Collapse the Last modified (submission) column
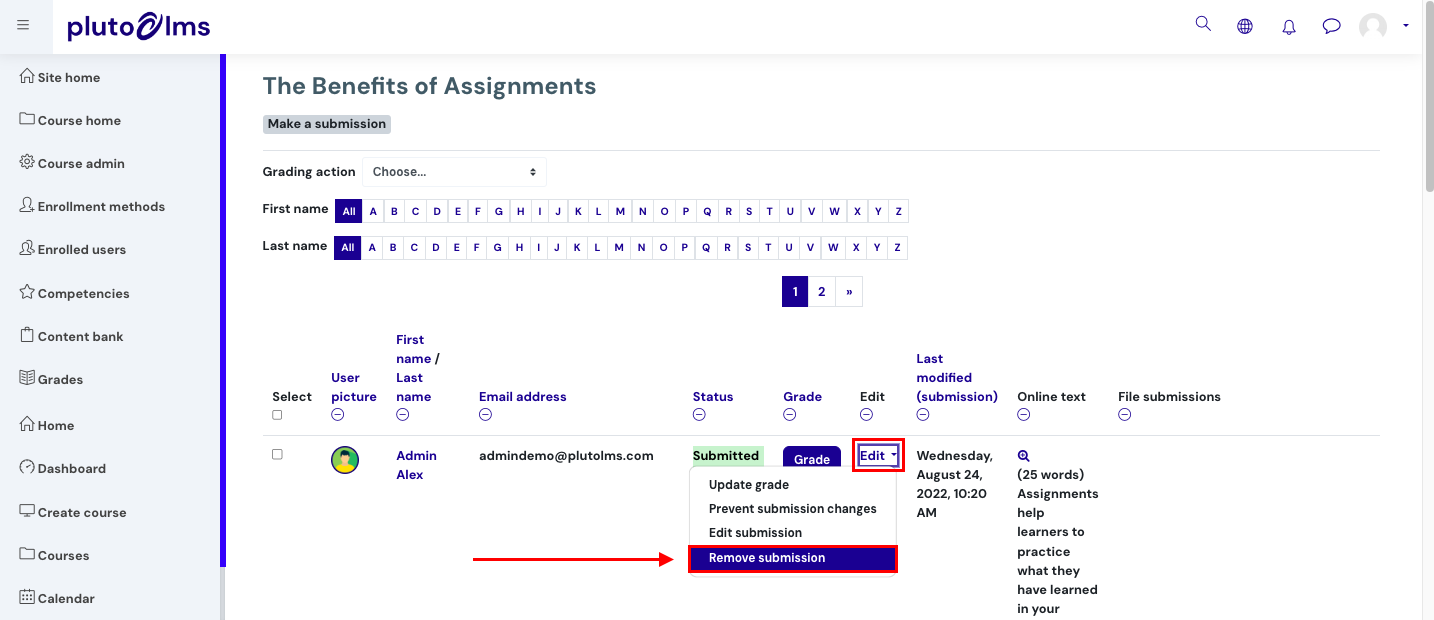1434x620 pixels. (x=923, y=415)
